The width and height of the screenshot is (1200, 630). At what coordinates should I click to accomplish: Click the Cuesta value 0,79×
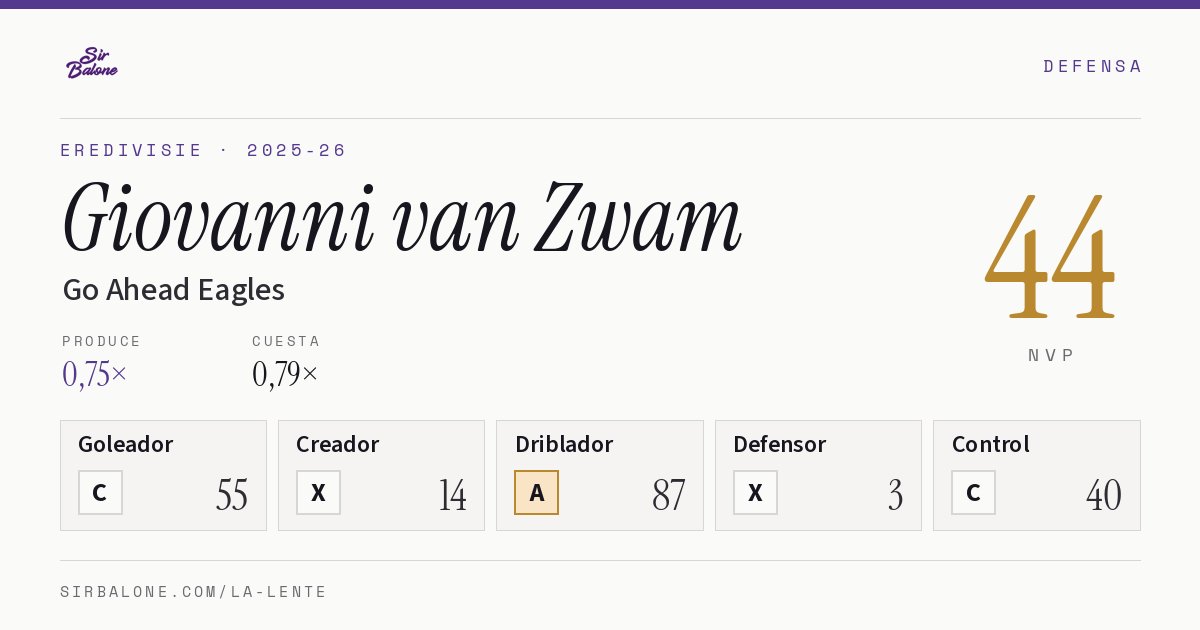point(285,374)
